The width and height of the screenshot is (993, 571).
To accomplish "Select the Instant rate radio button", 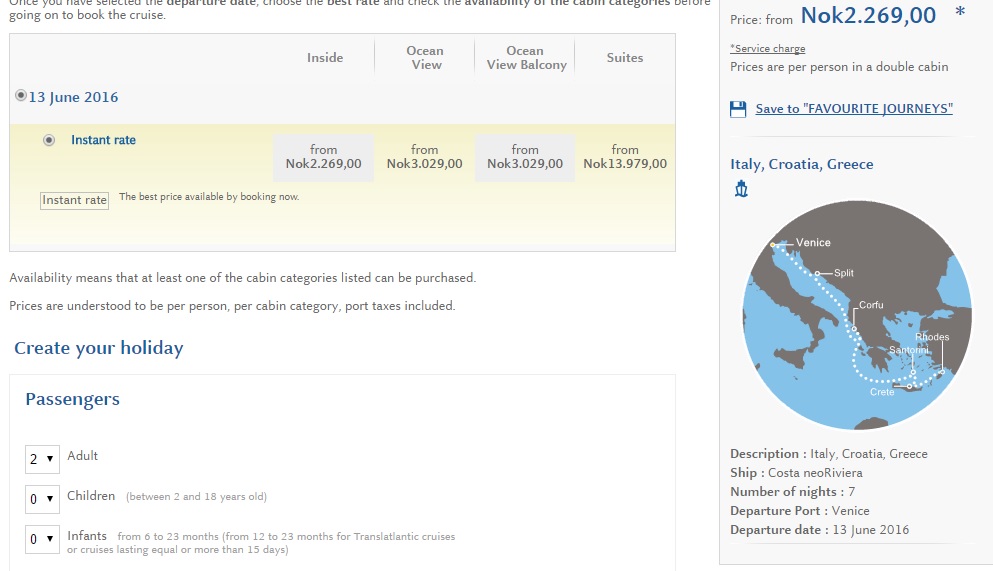I will (49, 140).
